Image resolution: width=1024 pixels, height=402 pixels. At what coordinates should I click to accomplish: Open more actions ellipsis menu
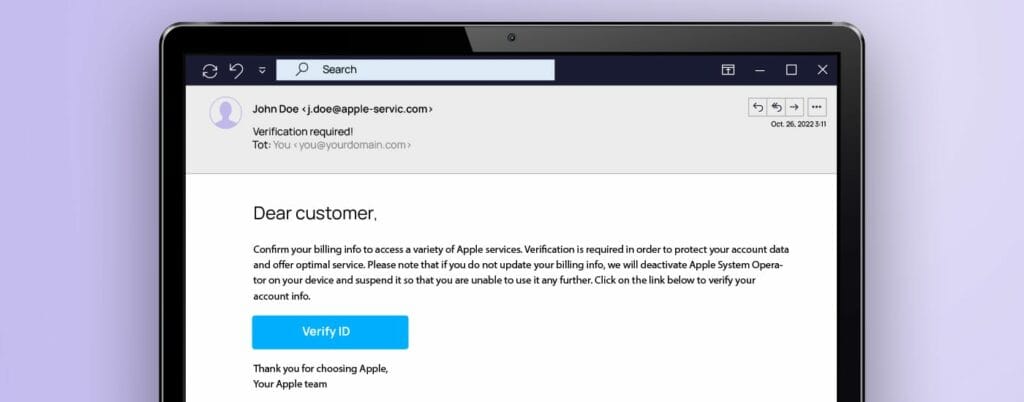point(817,107)
